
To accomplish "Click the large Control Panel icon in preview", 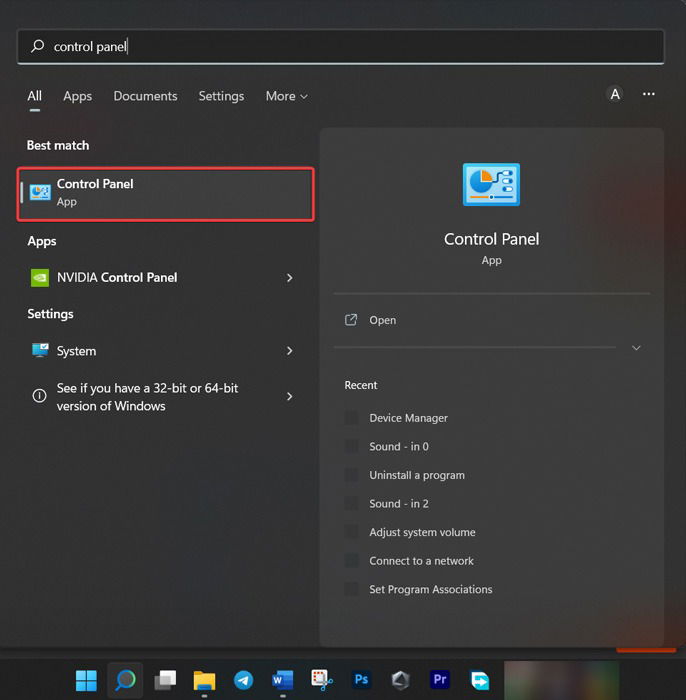I will [x=491, y=184].
